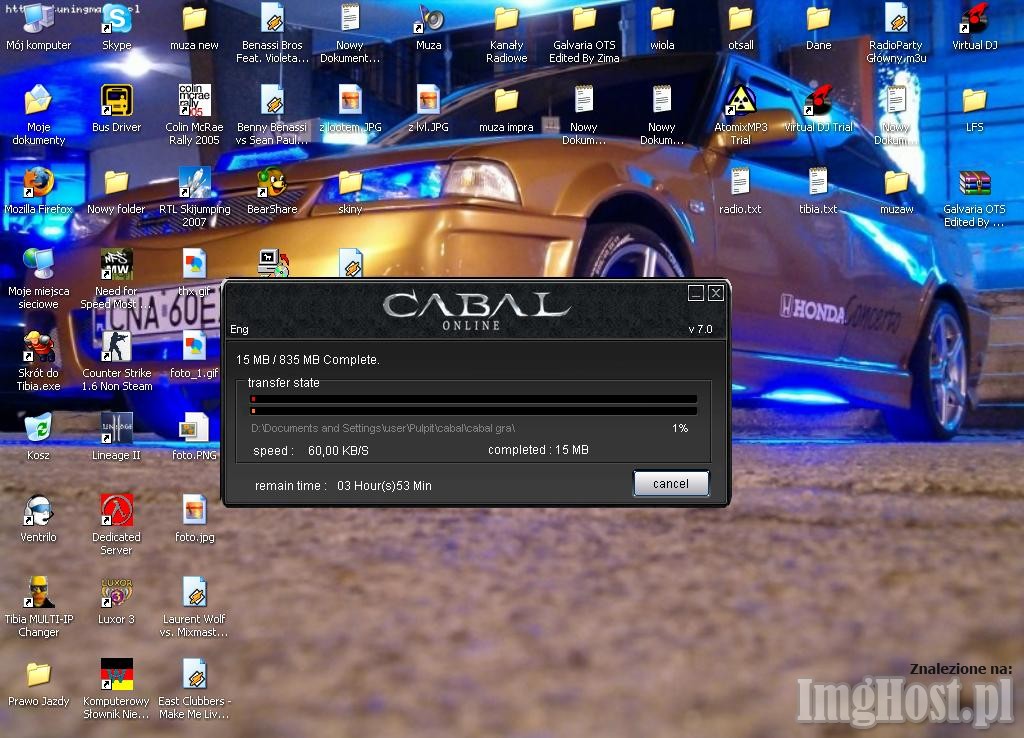The image size is (1024, 738).
Task: Launch the Skype shortcut
Action: click(x=117, y=20)
